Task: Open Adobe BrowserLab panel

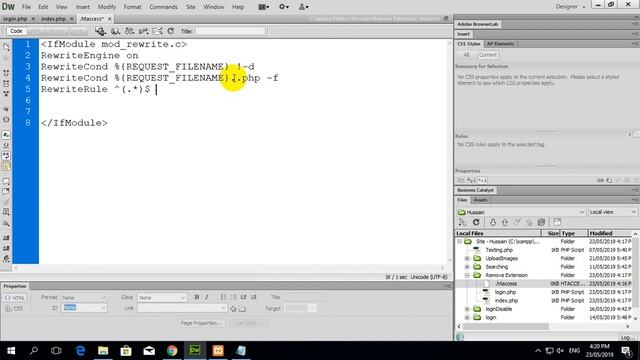Action: 477,24
